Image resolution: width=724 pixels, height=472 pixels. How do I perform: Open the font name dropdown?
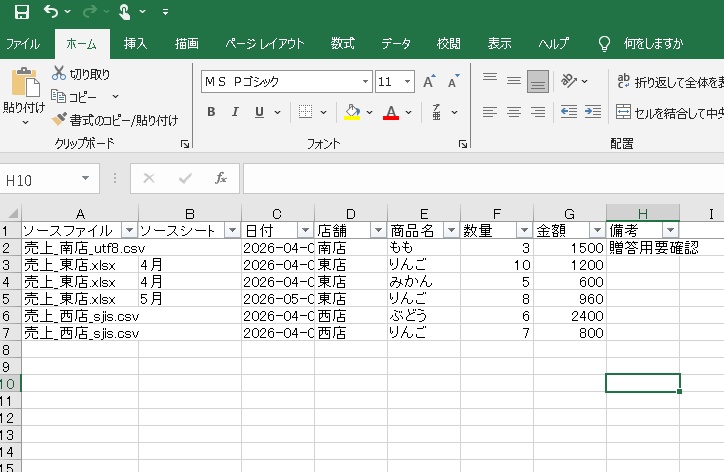pos(365,82)
